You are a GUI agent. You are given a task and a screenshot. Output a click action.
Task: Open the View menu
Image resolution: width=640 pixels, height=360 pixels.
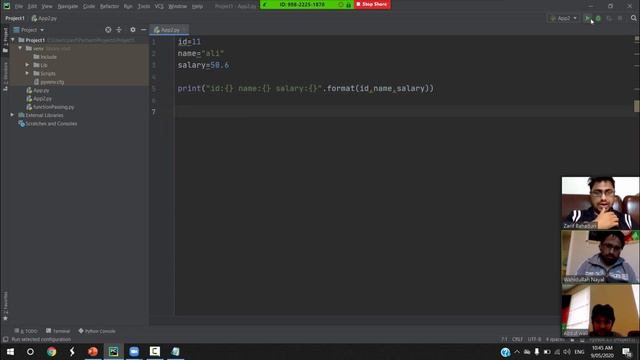[x=47, y=7]
